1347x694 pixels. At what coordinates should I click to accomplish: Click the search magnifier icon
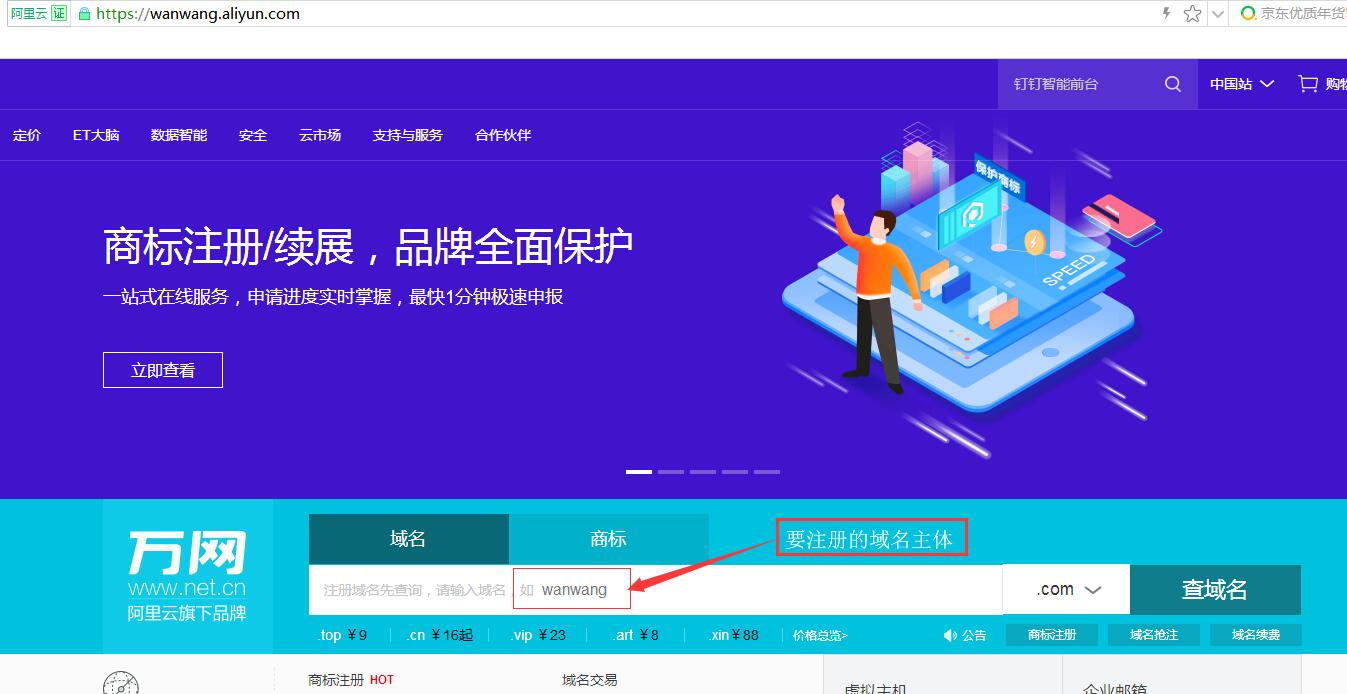click(1171, 84)
